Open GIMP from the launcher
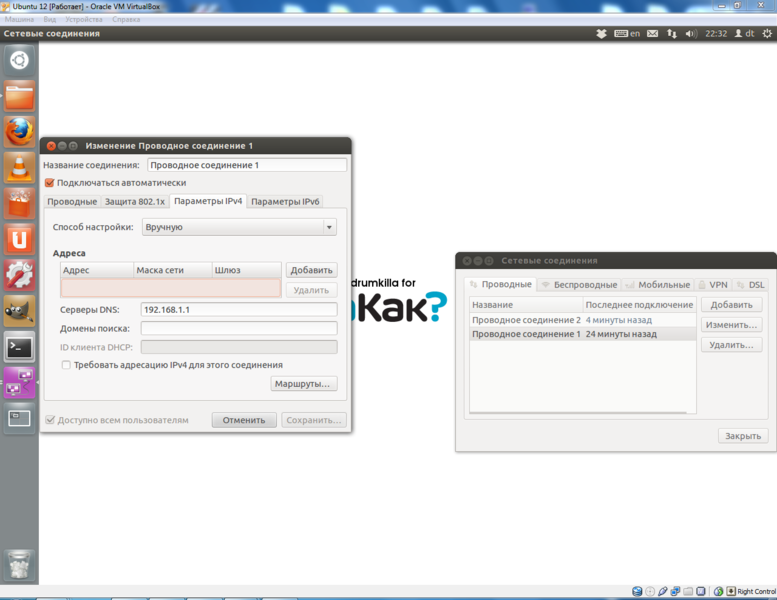Viewport: 777px width, 600px height. point(19,311)
